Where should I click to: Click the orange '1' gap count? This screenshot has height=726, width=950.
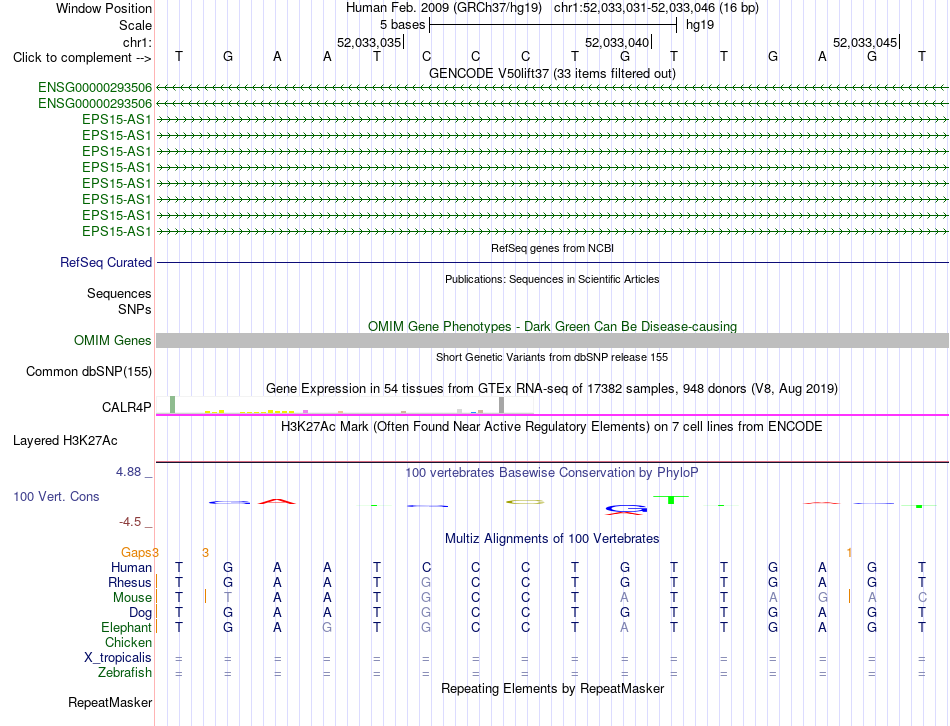[849, 552]
